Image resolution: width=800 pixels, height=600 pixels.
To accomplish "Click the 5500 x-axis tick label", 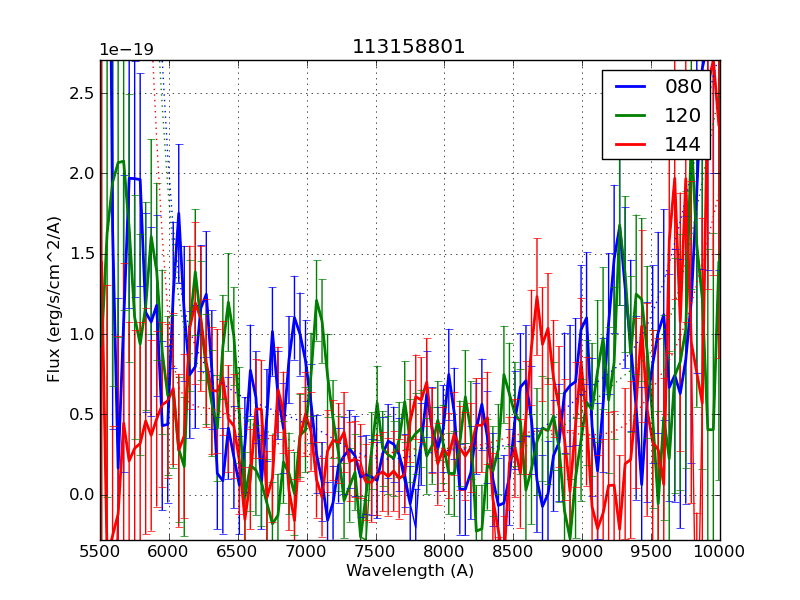I will 100,552.
